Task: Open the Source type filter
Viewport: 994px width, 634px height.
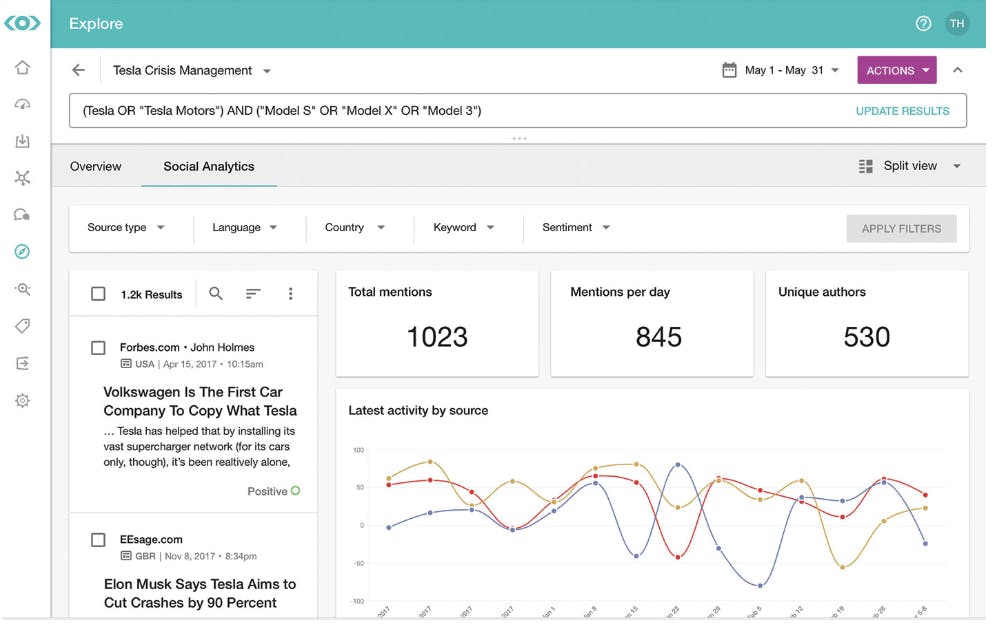Action: [126, 228]
